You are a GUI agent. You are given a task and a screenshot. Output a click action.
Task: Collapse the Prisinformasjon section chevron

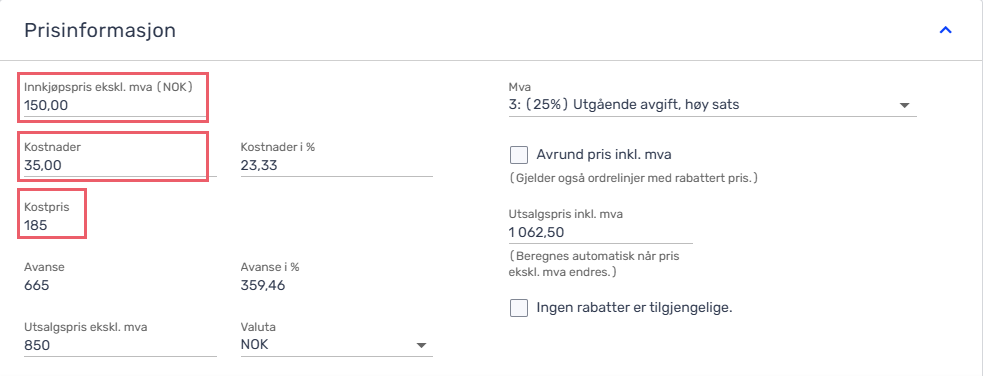[945, 30]
